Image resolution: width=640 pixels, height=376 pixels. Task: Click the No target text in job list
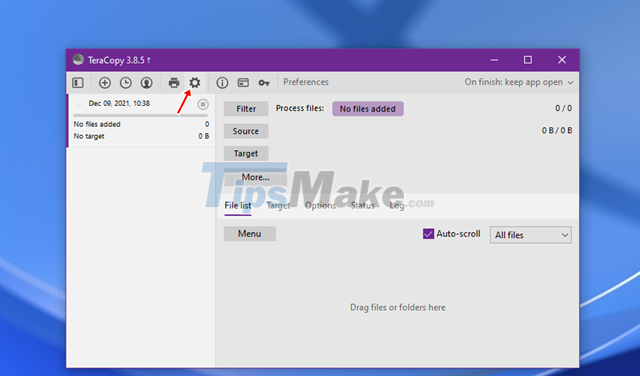(x=89, y=136)
